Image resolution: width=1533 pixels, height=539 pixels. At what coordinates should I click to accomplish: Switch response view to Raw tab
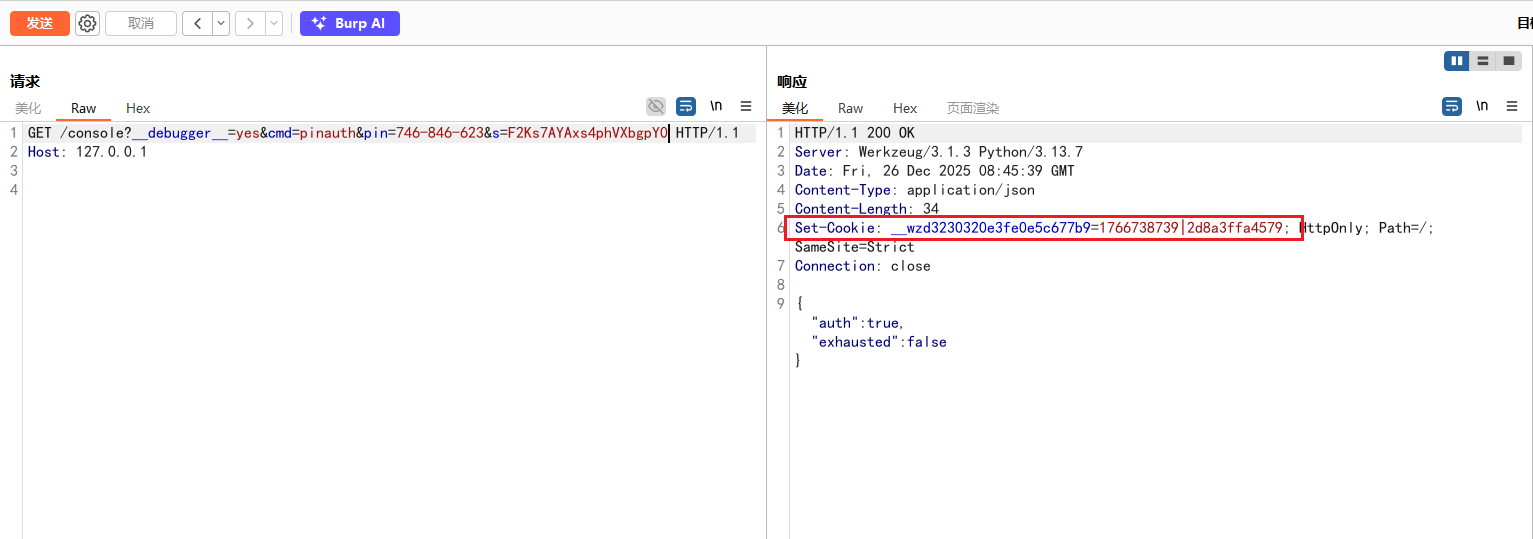[850, 108]
